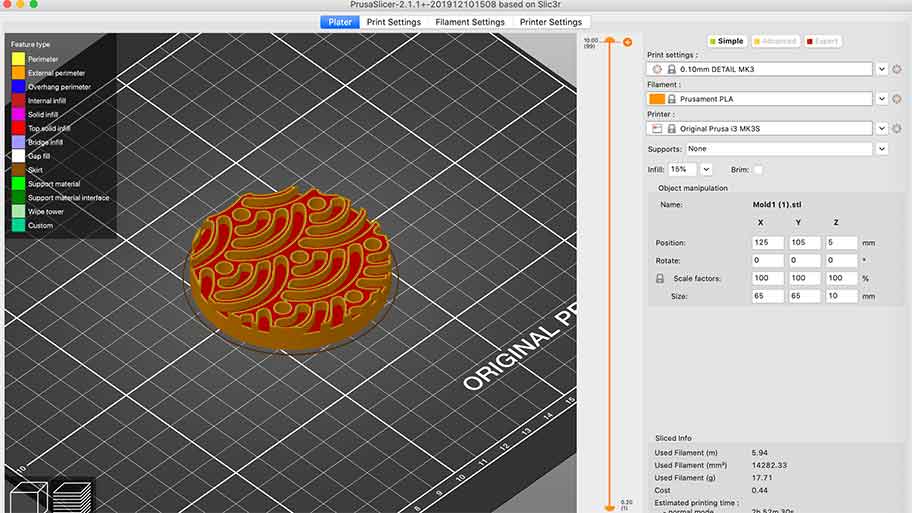Click Used Filament (m) value 5.94

759,453
